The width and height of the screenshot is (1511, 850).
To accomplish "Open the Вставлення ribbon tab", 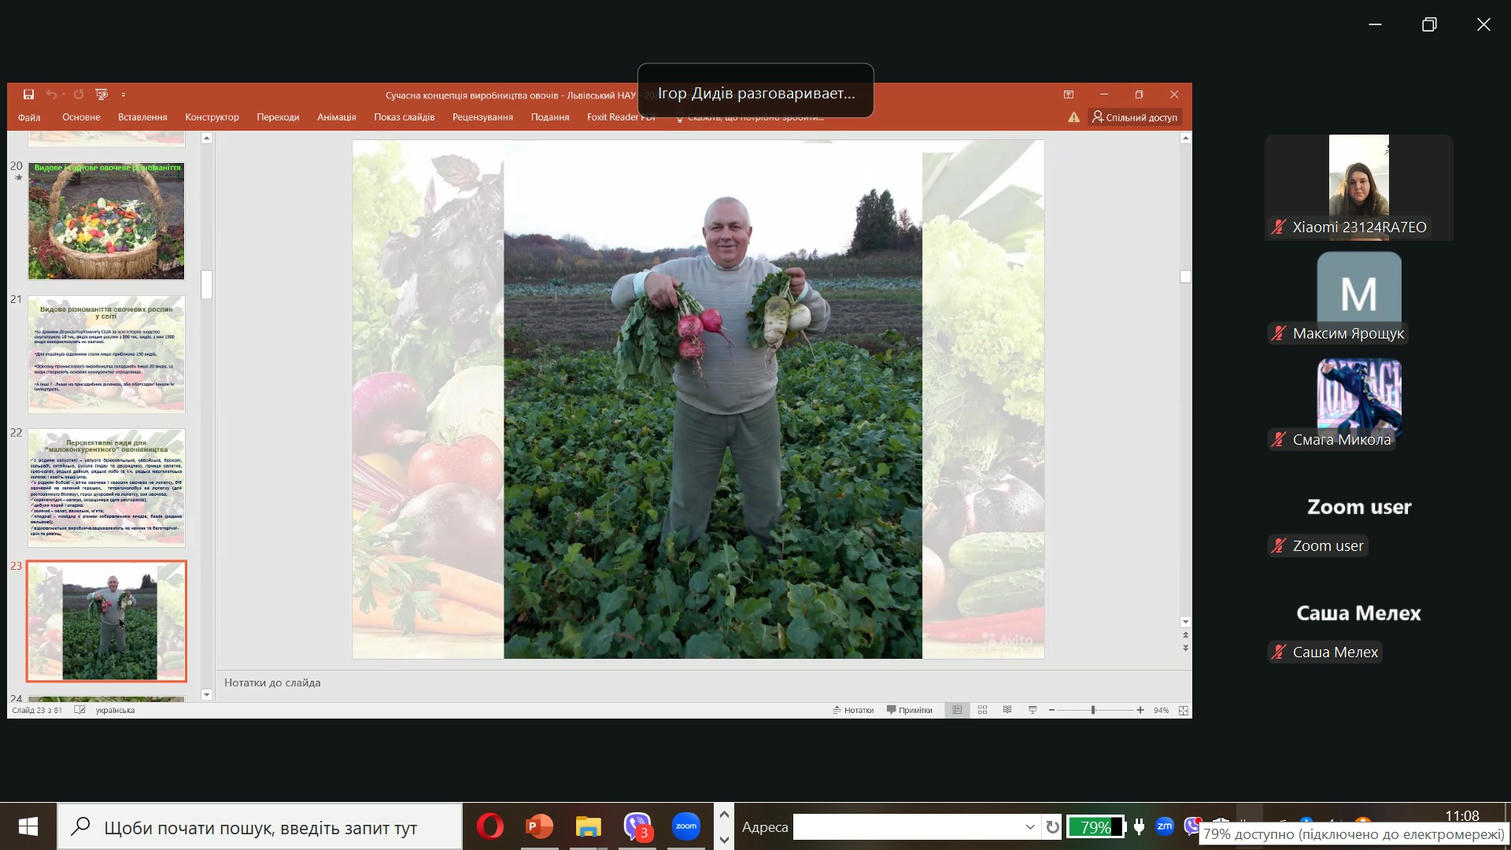I will 142,117.
